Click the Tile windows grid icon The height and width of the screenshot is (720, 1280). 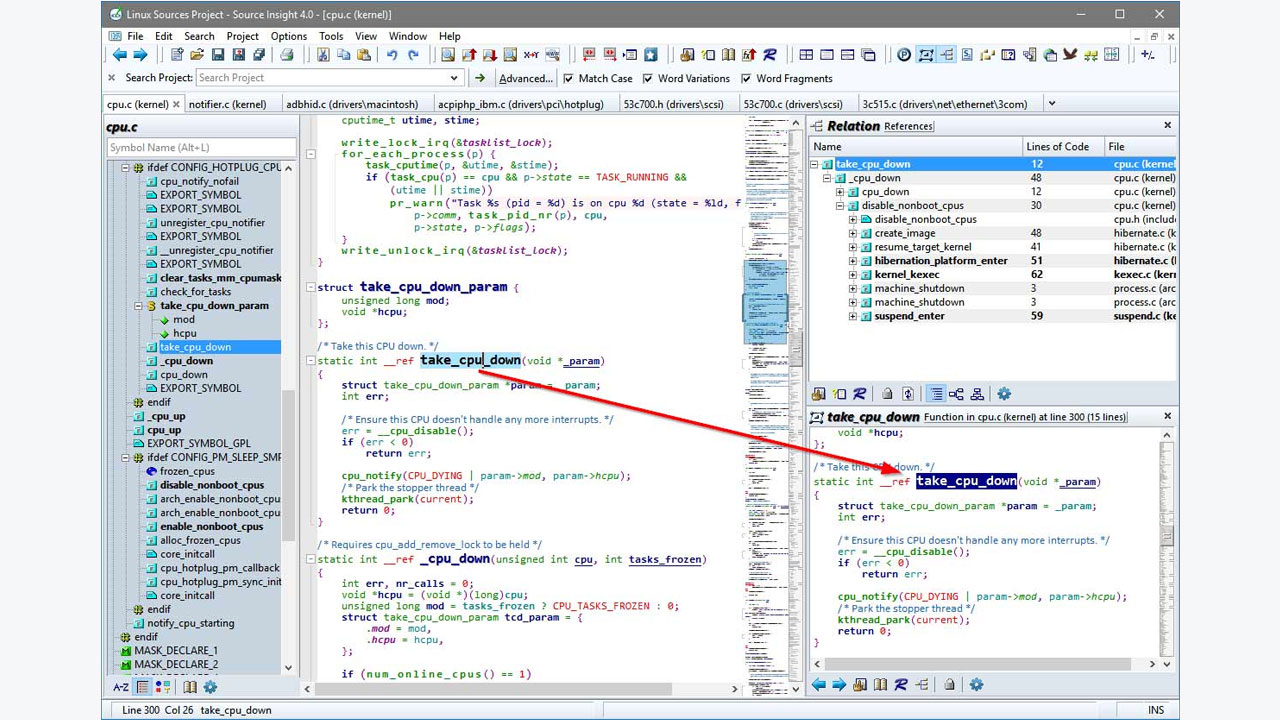(x=806, y=55)
